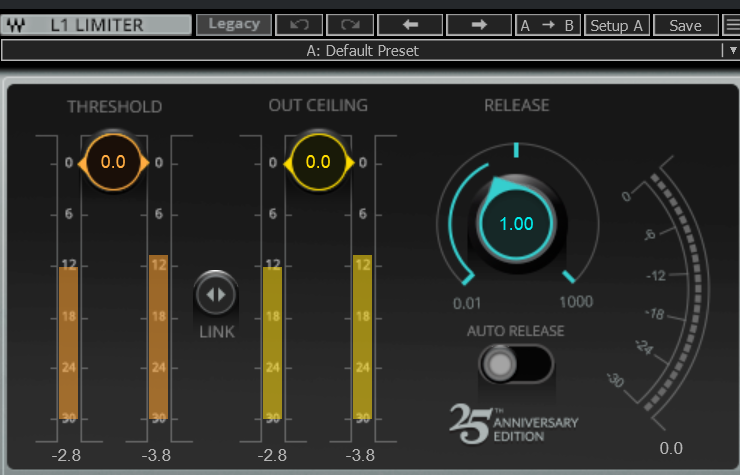Copy setup A to B
This screenshot has height=475, width=740.
[x=547, y=25]
